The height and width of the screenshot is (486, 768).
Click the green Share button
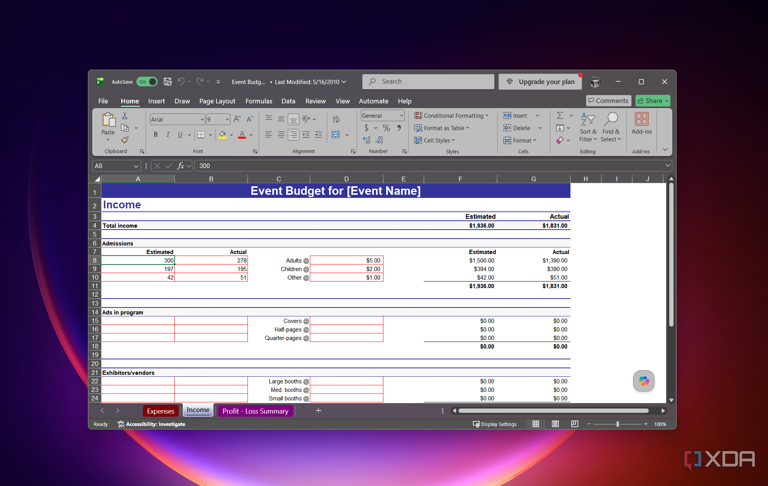click(x=653, y=100)
